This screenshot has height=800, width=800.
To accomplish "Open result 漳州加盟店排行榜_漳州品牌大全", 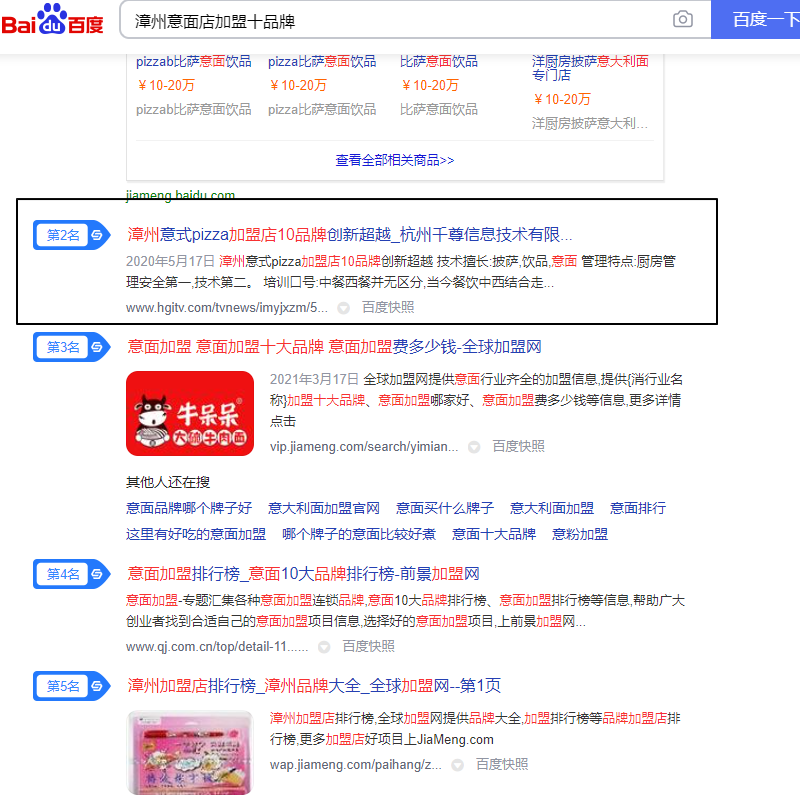I will 314,686.
